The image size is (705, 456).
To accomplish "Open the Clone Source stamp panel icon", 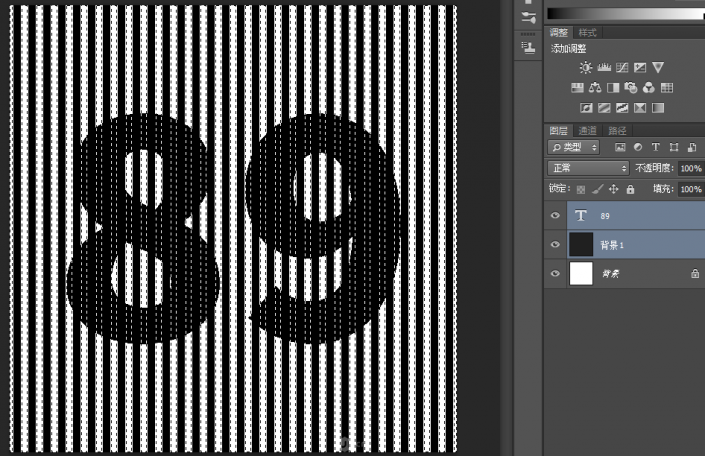I will click(528, 47).
